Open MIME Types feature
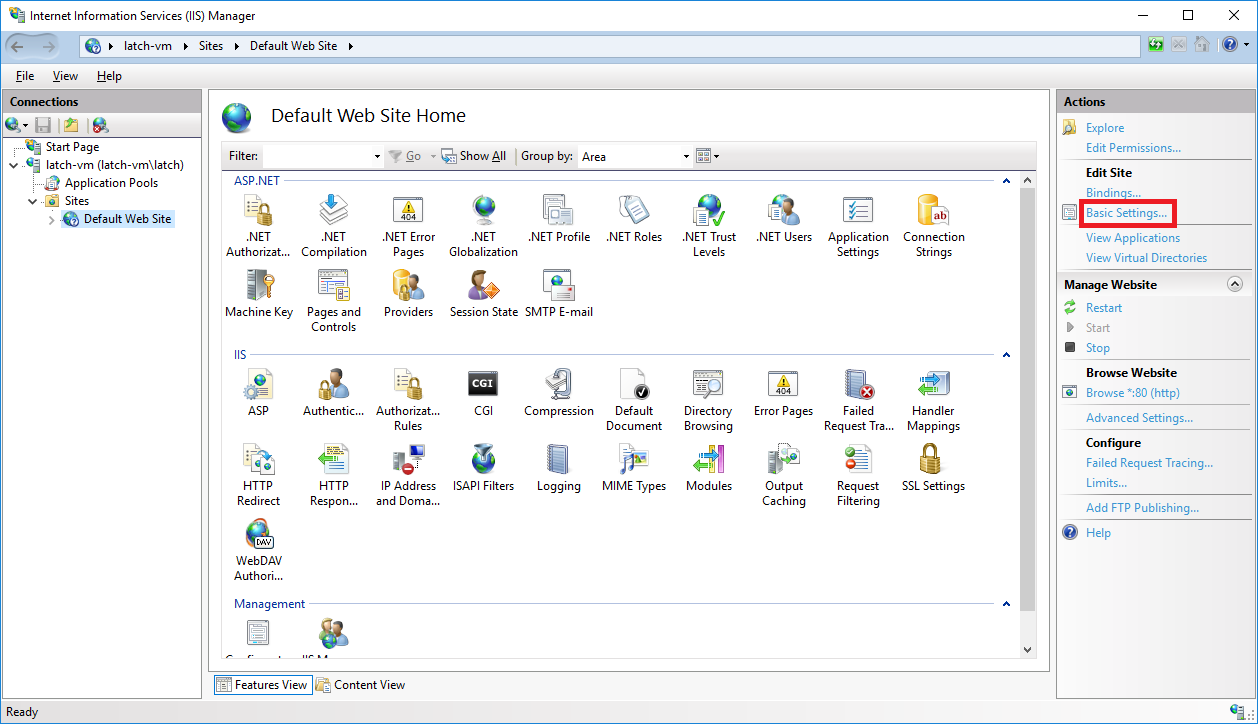Image resolution: width=1258 pixels, height=724 pixels. pos(633,468)
